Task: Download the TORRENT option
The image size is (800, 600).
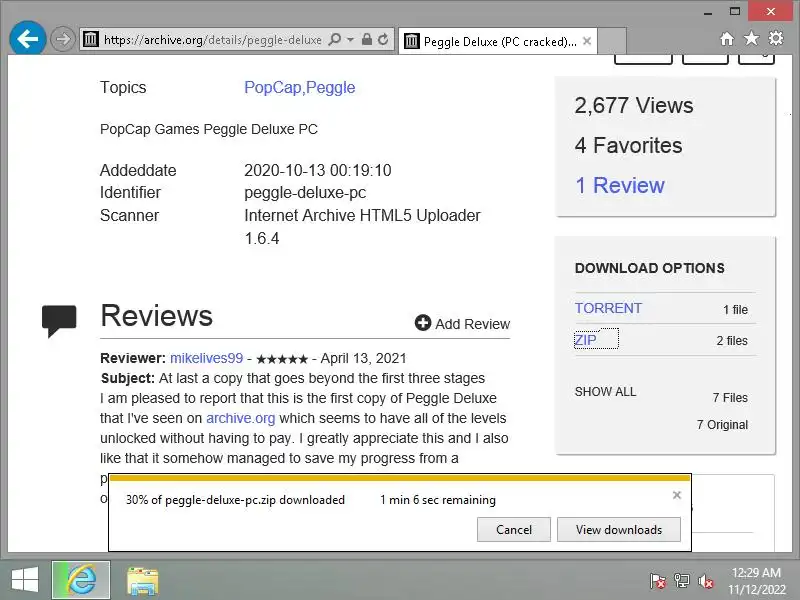Action: click(608, 308)
